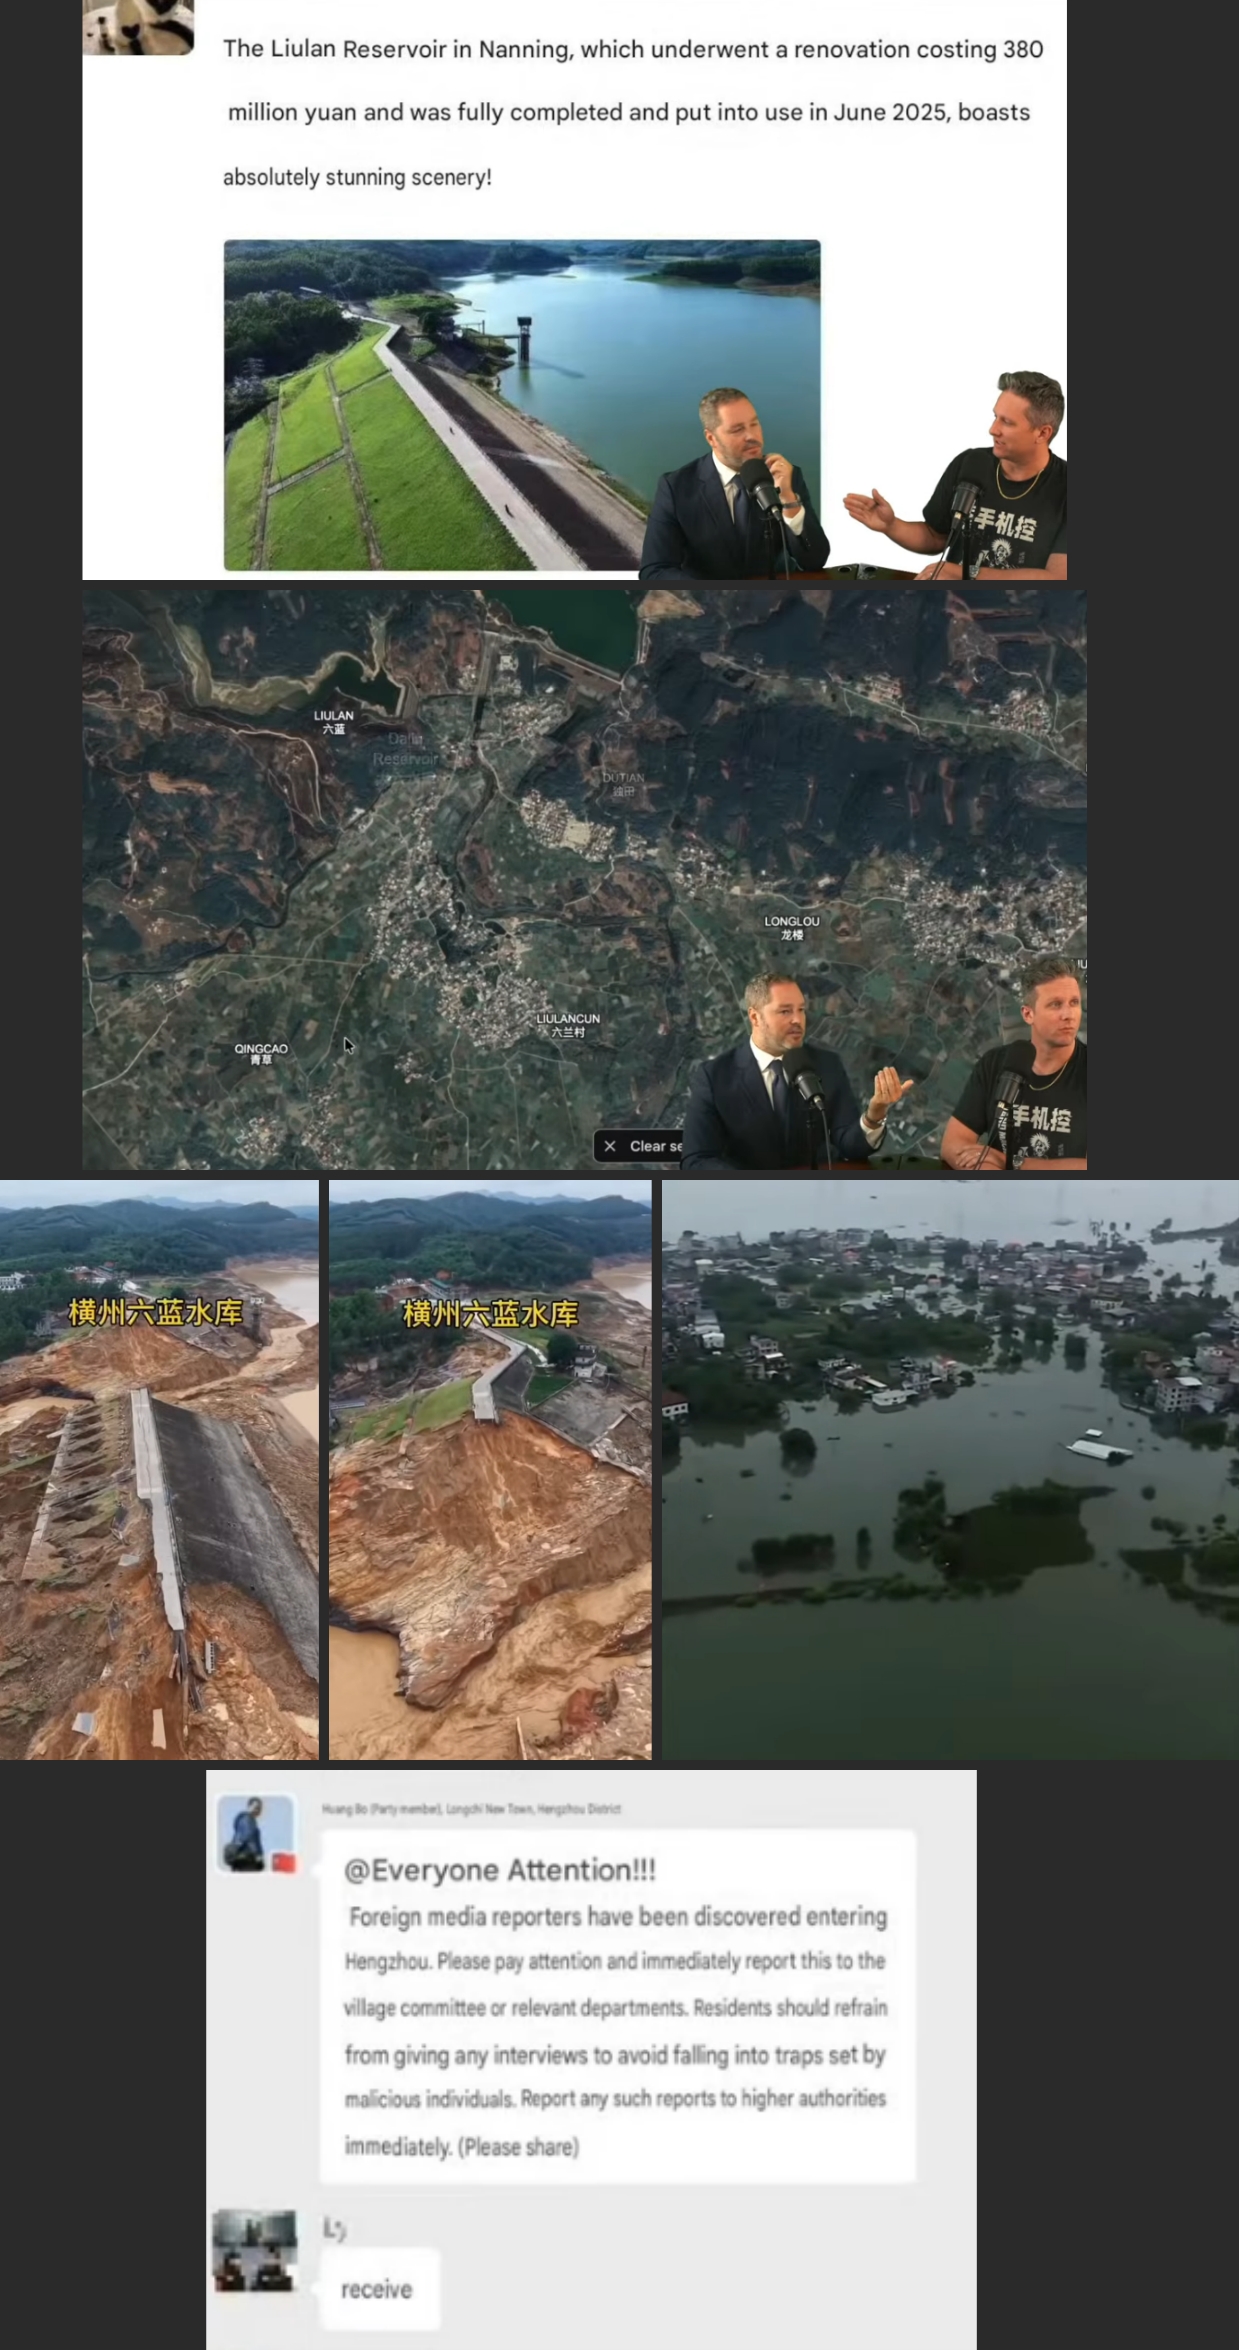Image resolution: width=1239 pixels, height=2350 pixels.
Task: Open the Liulan Reservoir aerial photo in post
Action: pos(522,405)
